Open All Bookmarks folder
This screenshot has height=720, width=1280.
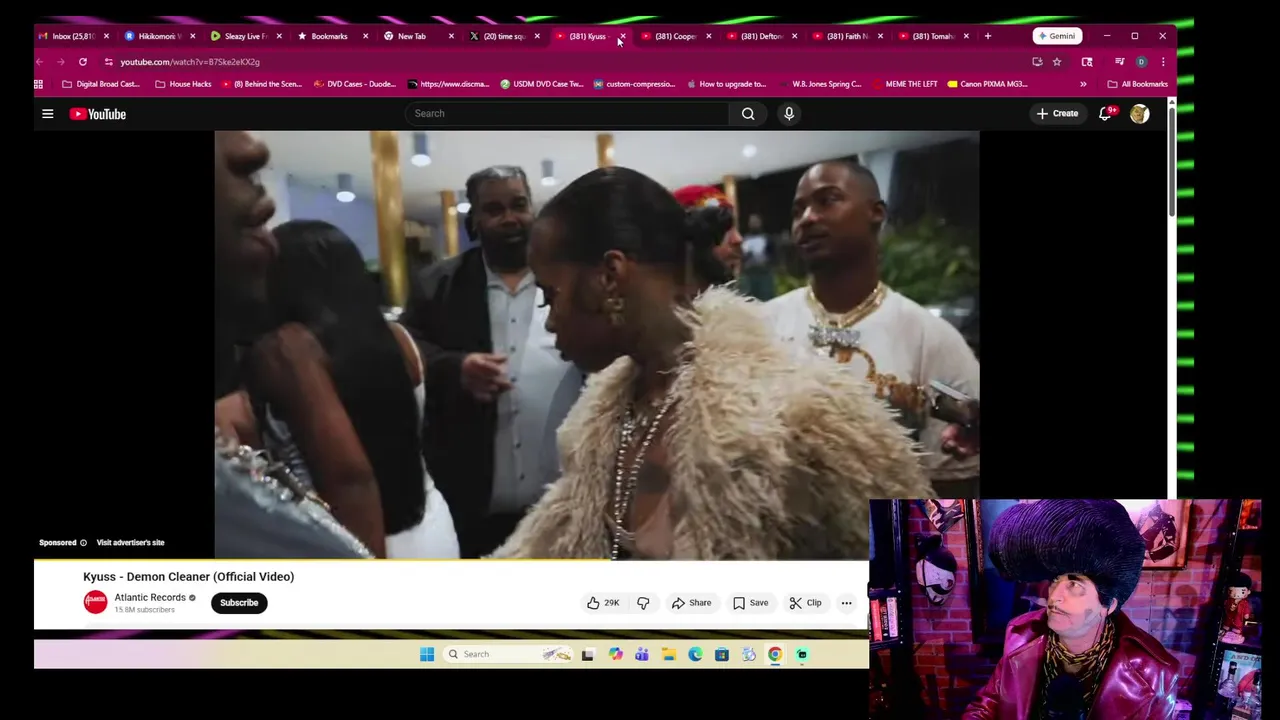(x=1137, y=84)
